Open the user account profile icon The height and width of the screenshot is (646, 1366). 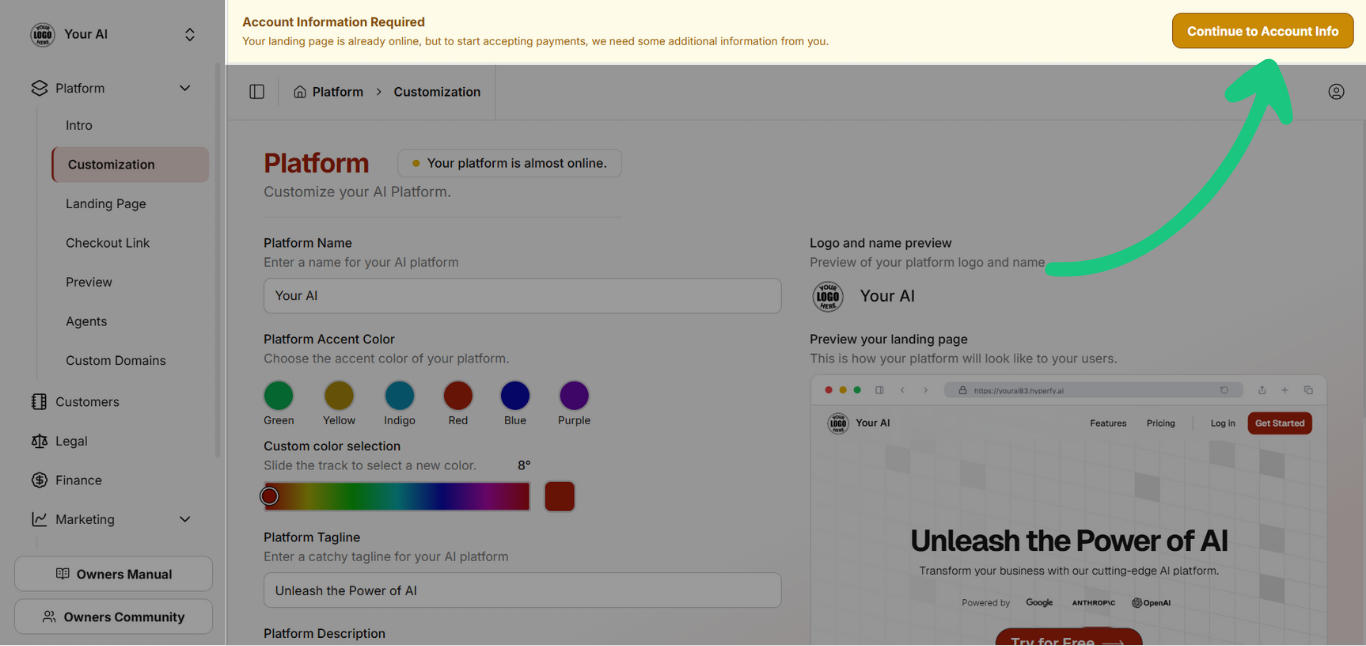(1336, 92)
